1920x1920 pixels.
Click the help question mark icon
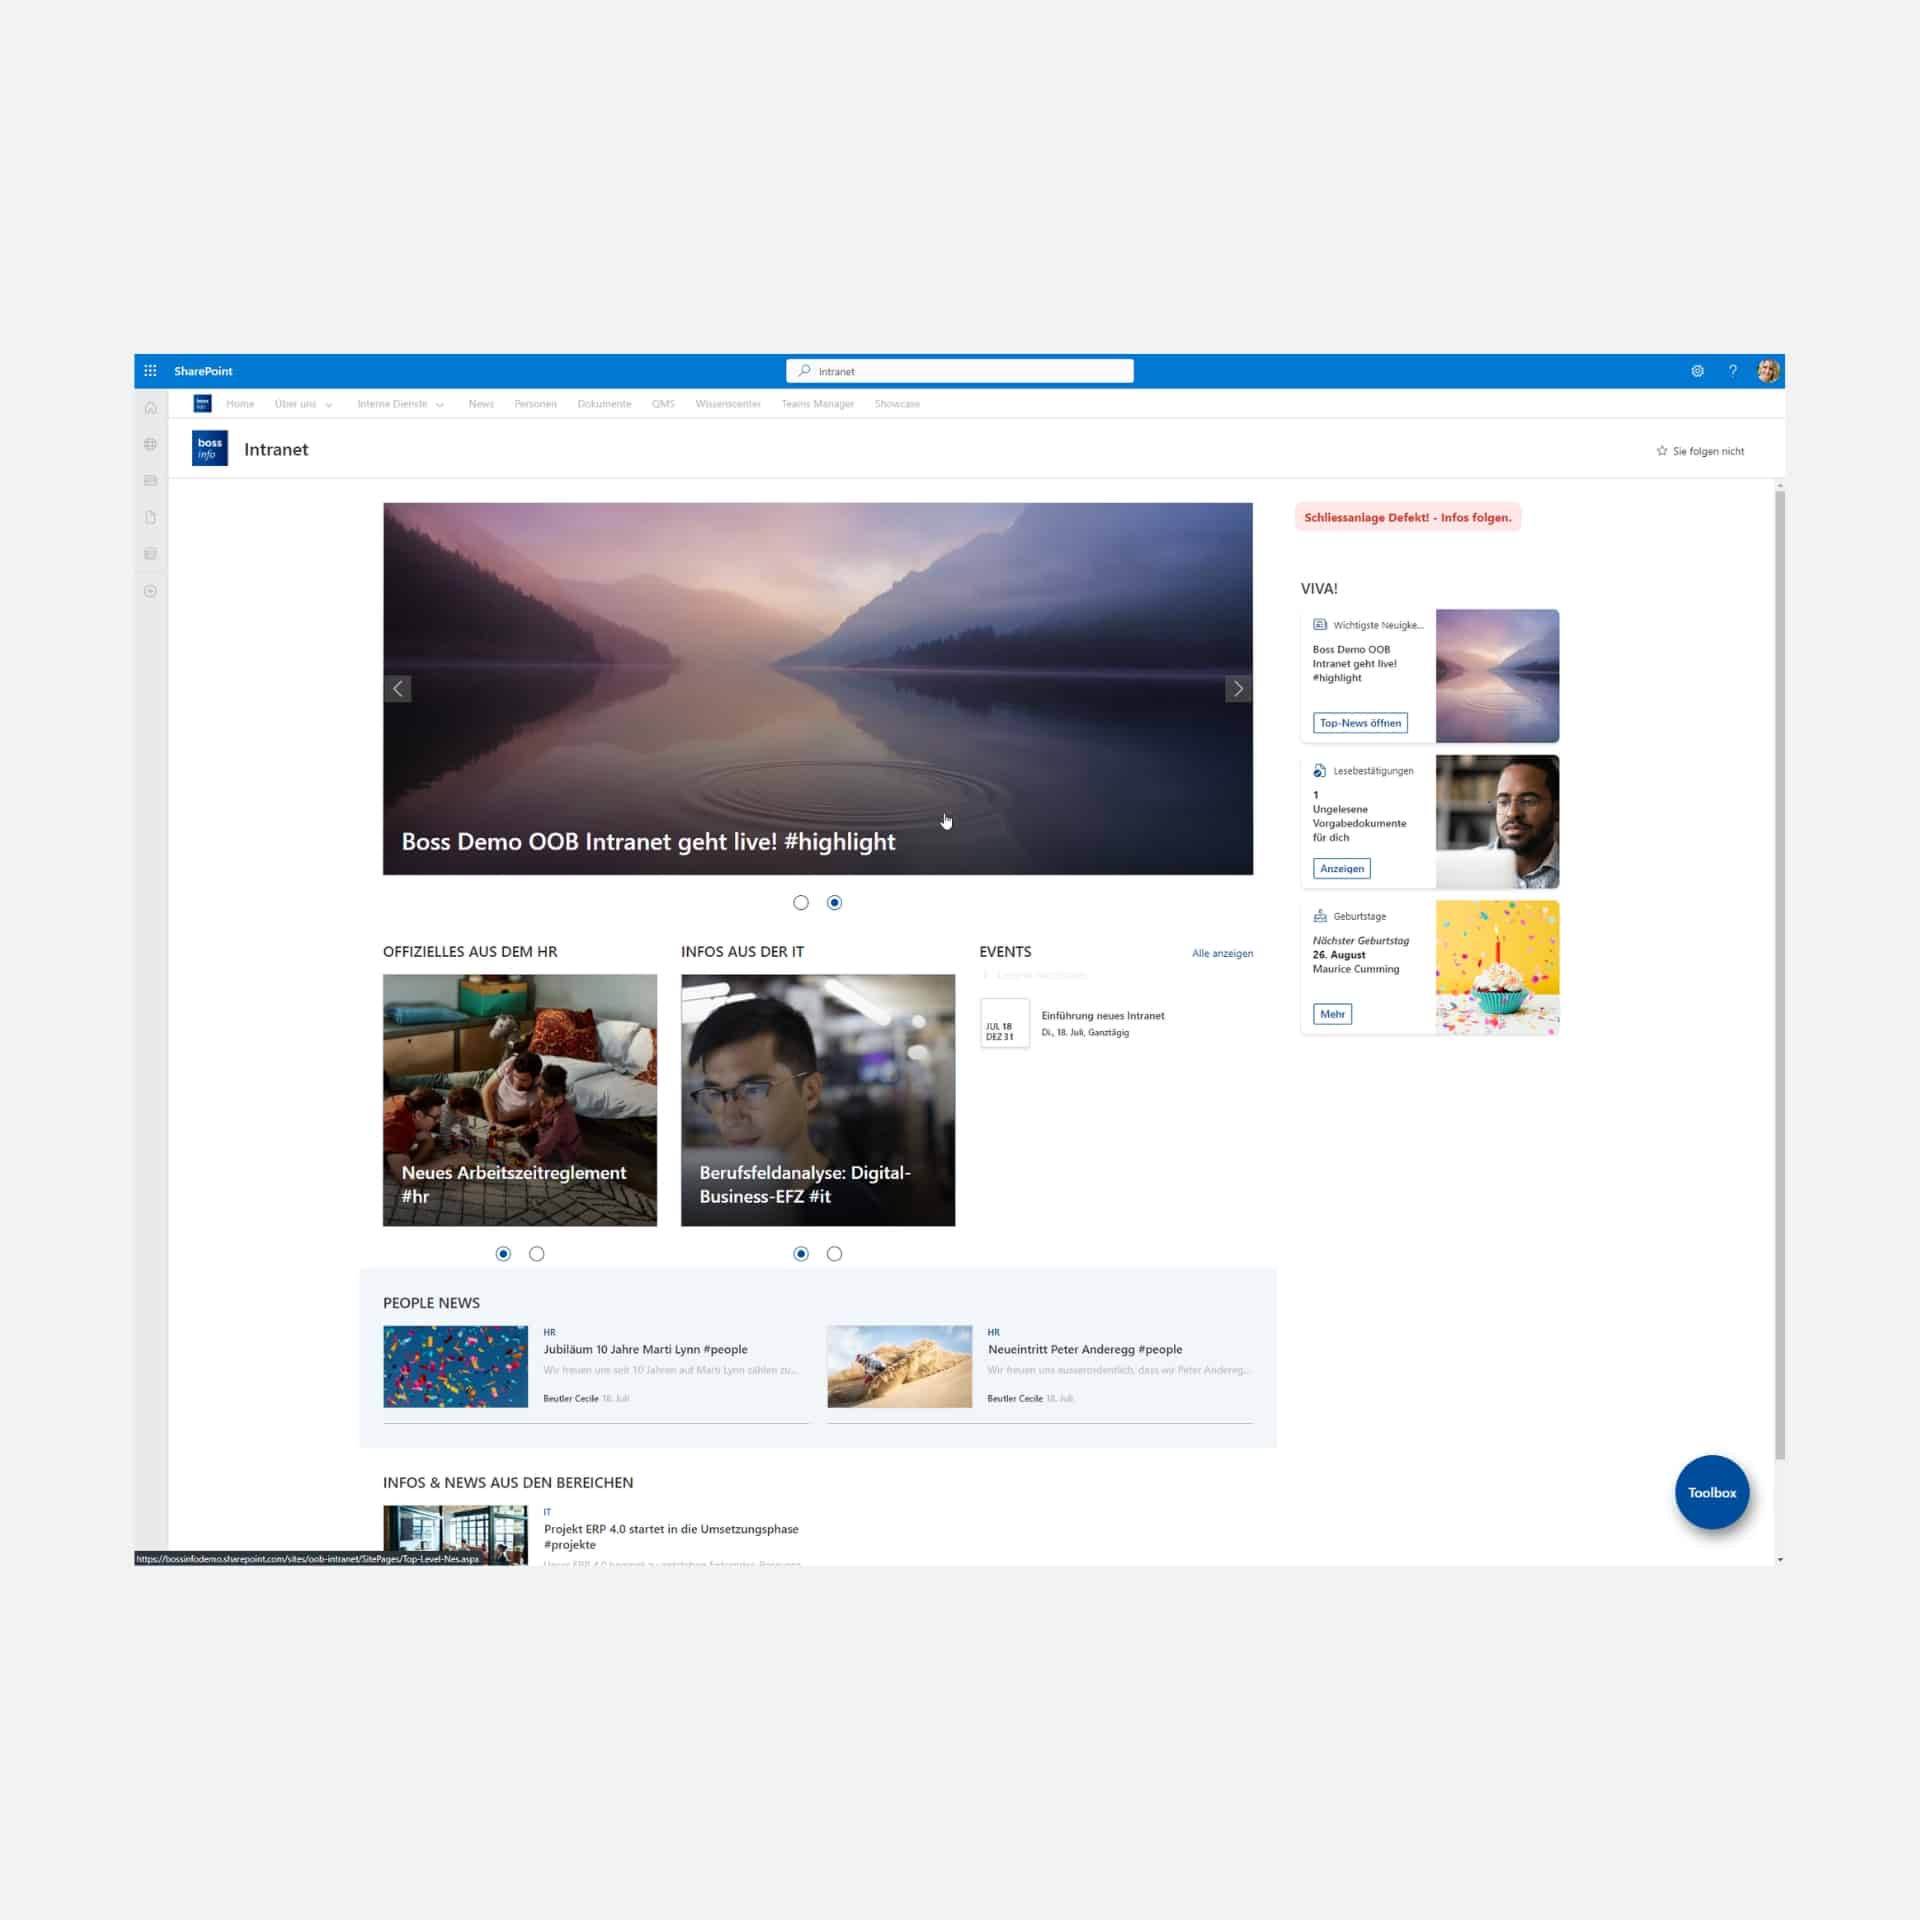(x=1732, y=371)
